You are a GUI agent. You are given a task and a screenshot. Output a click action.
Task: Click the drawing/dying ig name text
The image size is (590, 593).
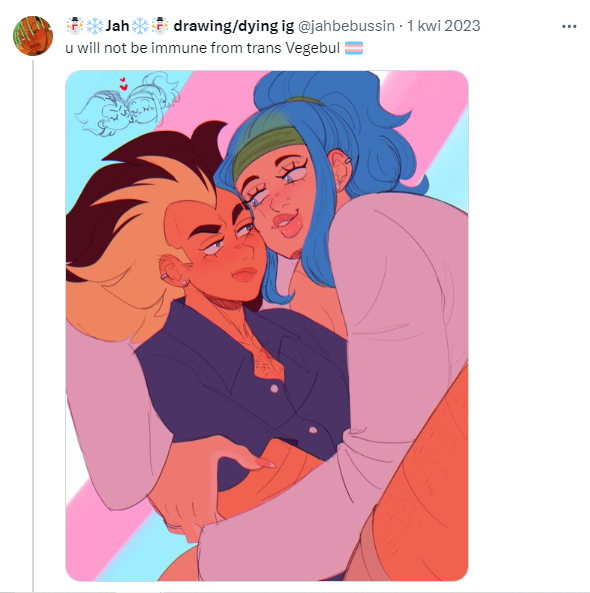tap(233, 26)
